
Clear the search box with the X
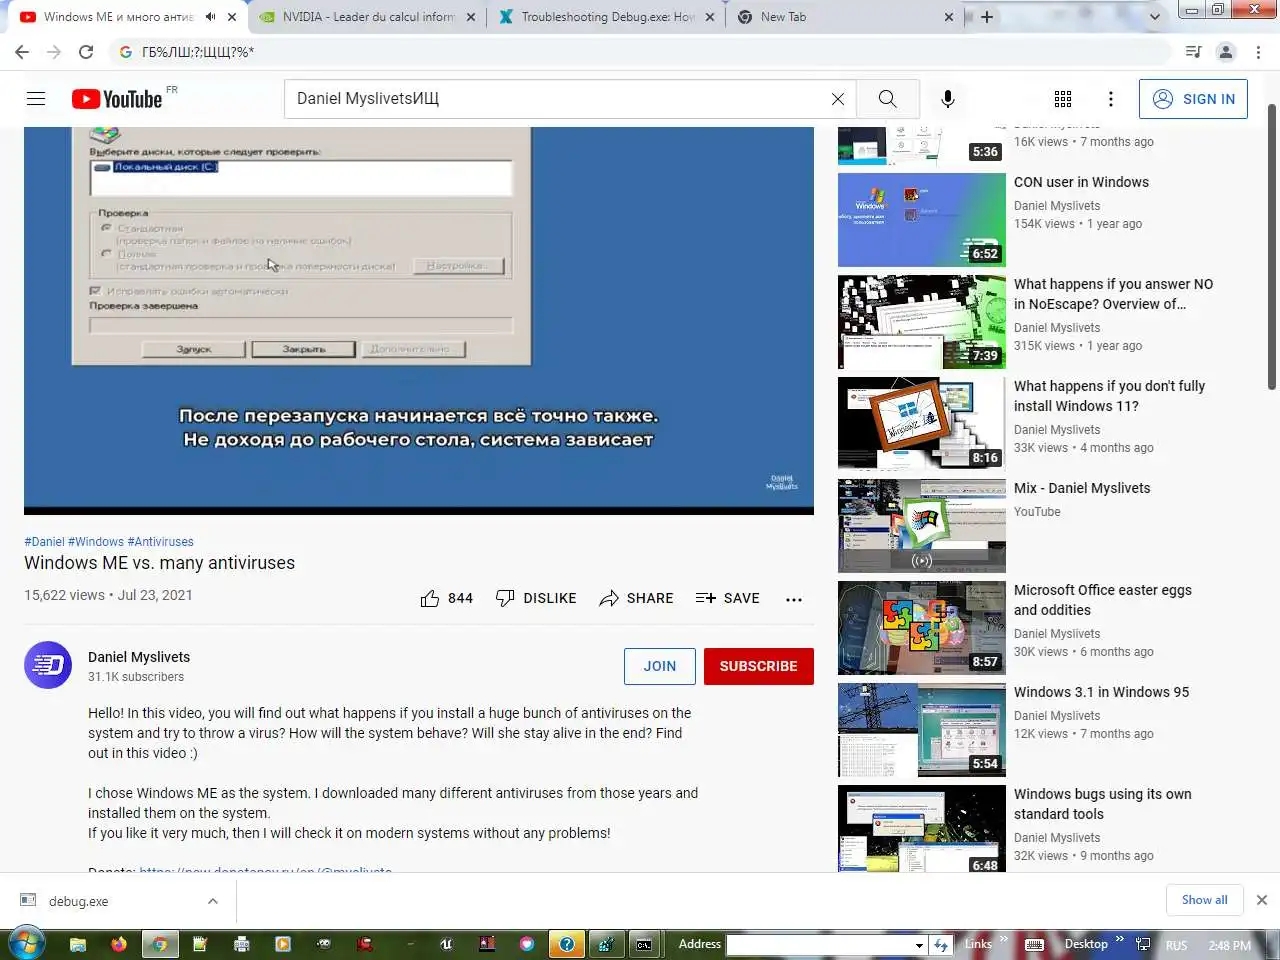coord(838,98)
